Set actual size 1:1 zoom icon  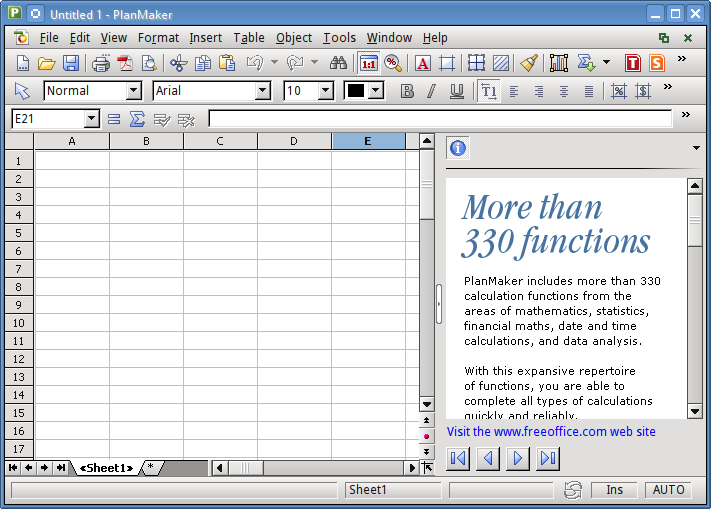pyautogui.click(x=369, y=63)
